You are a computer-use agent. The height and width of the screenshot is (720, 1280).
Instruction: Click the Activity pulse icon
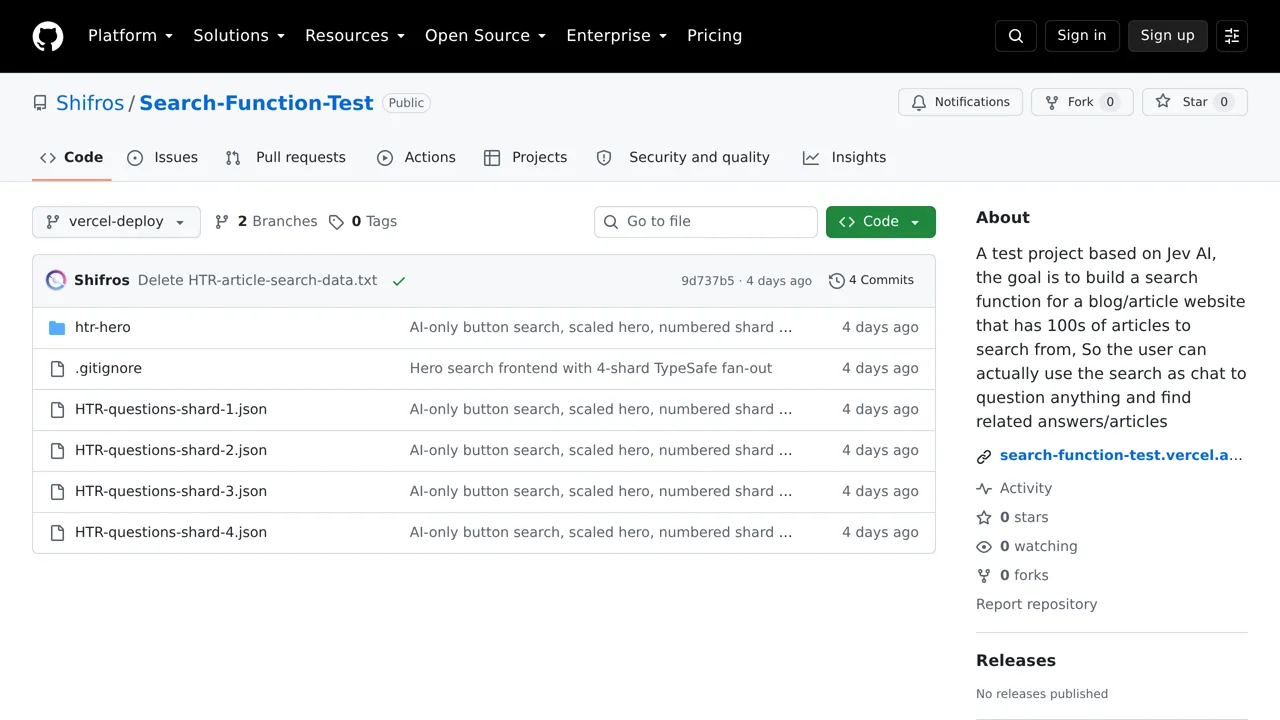[x=984, y=488]
